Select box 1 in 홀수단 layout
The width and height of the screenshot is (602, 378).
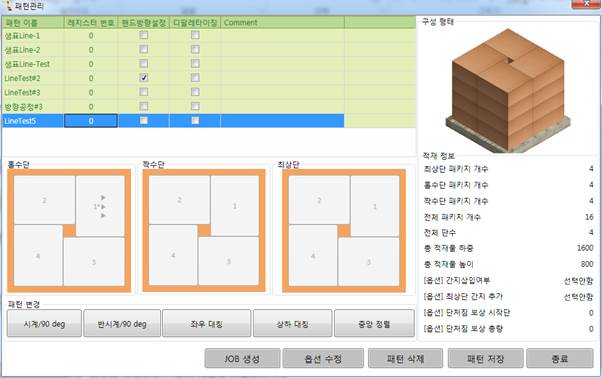[x=100, y=206]
